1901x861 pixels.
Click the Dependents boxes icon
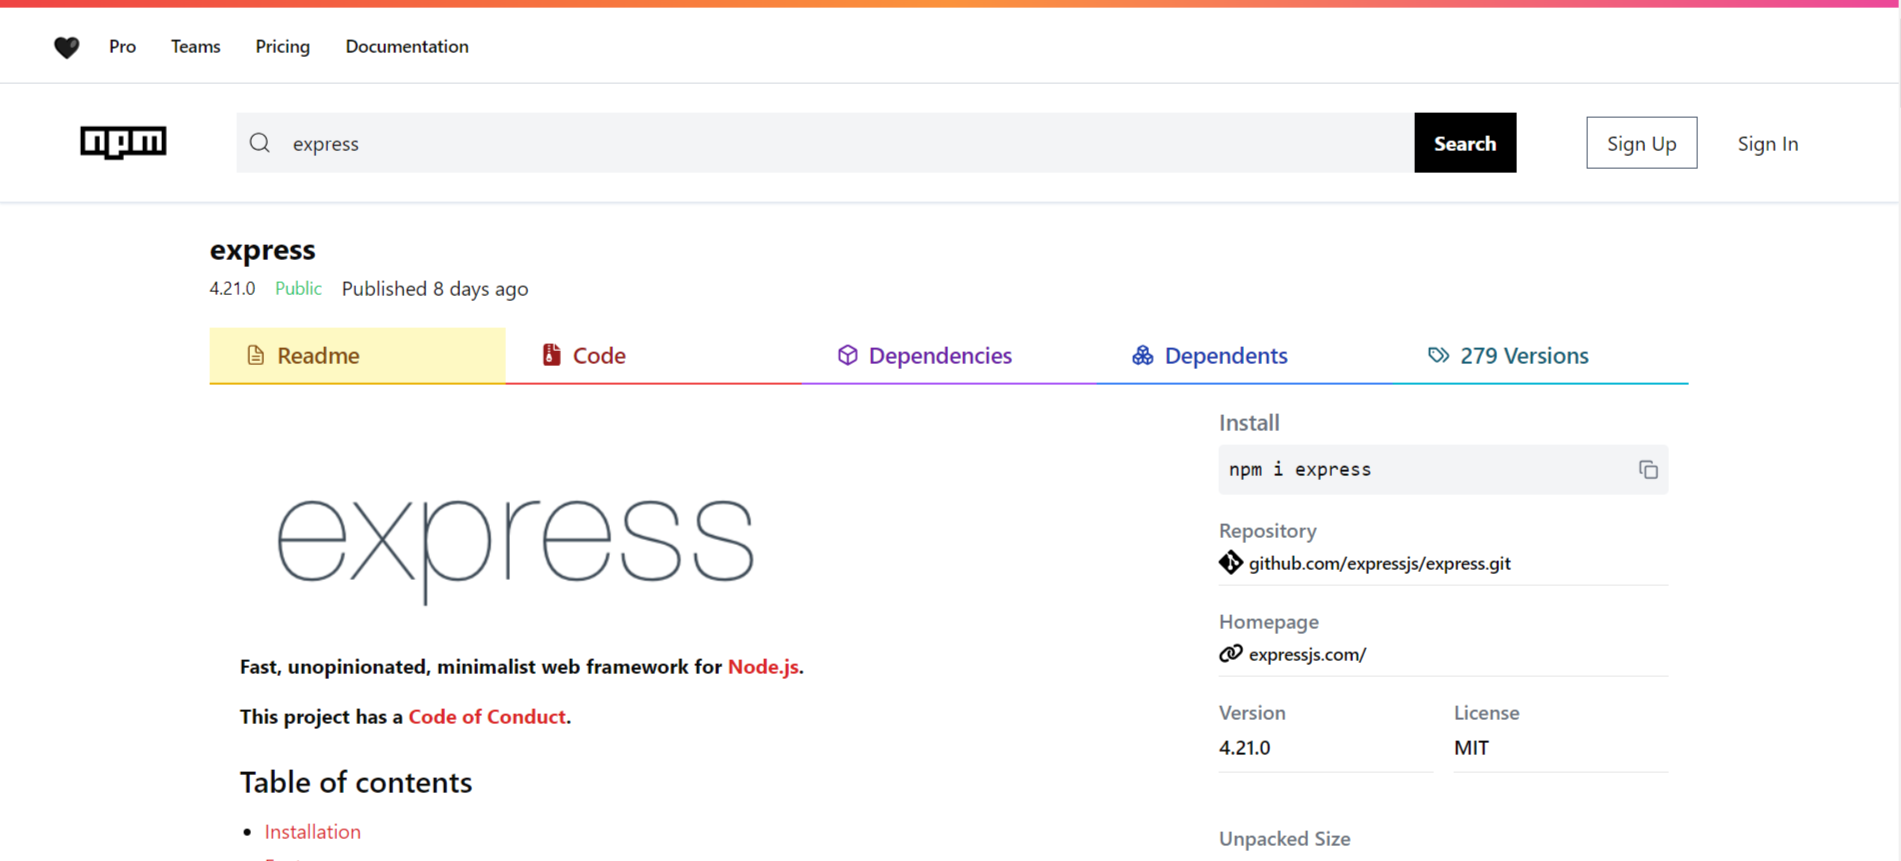click(x=1142, y=355)
